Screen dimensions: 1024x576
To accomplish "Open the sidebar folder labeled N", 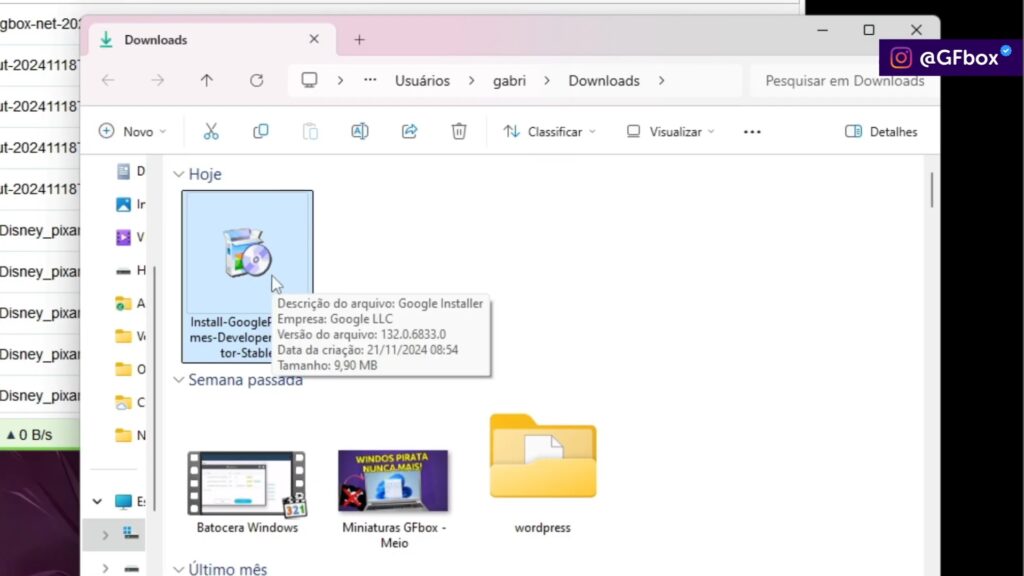I will 131,435.
